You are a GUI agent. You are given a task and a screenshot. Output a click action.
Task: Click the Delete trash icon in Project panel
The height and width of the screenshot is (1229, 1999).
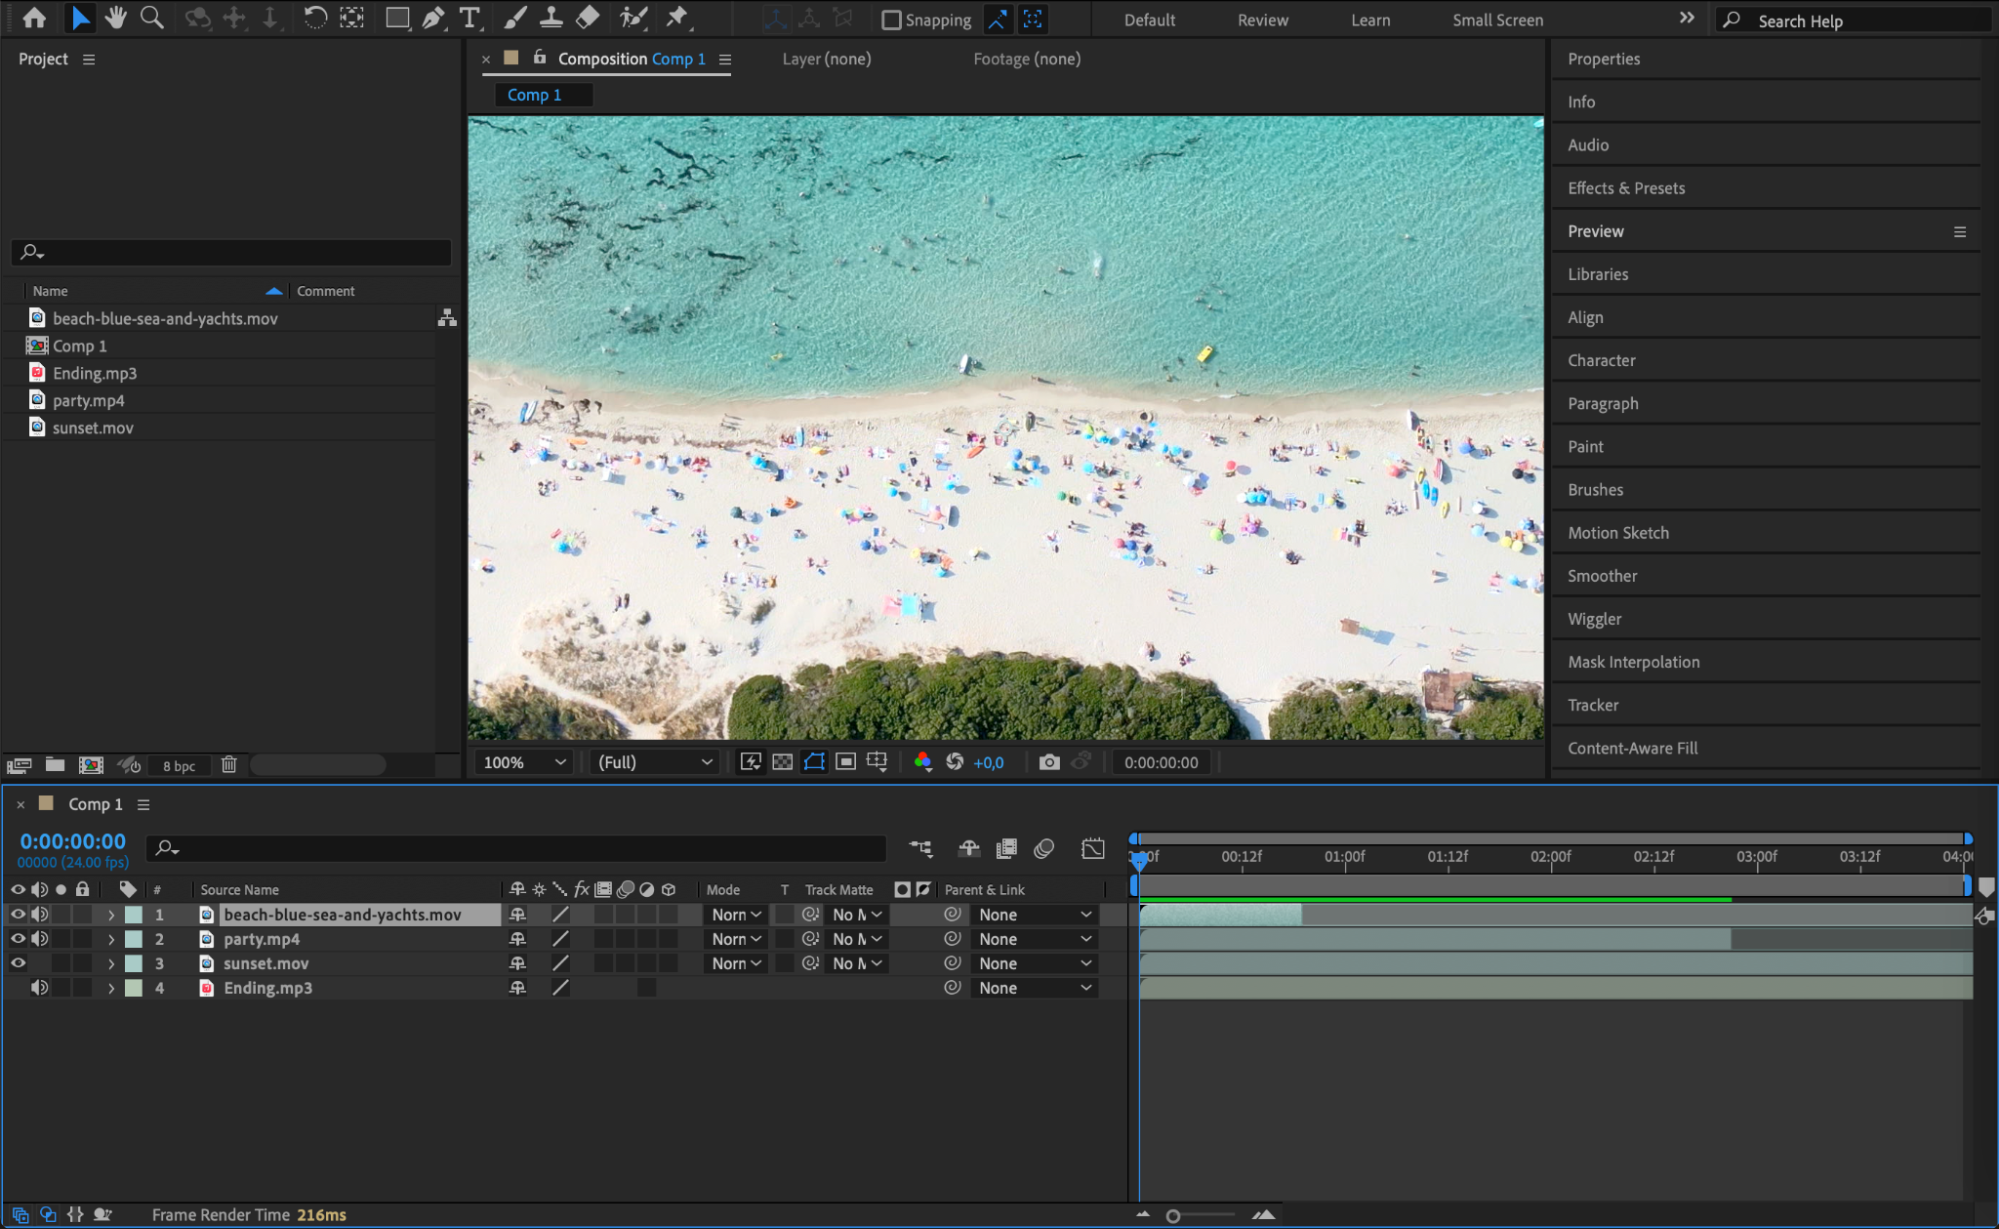click(229, 765)
